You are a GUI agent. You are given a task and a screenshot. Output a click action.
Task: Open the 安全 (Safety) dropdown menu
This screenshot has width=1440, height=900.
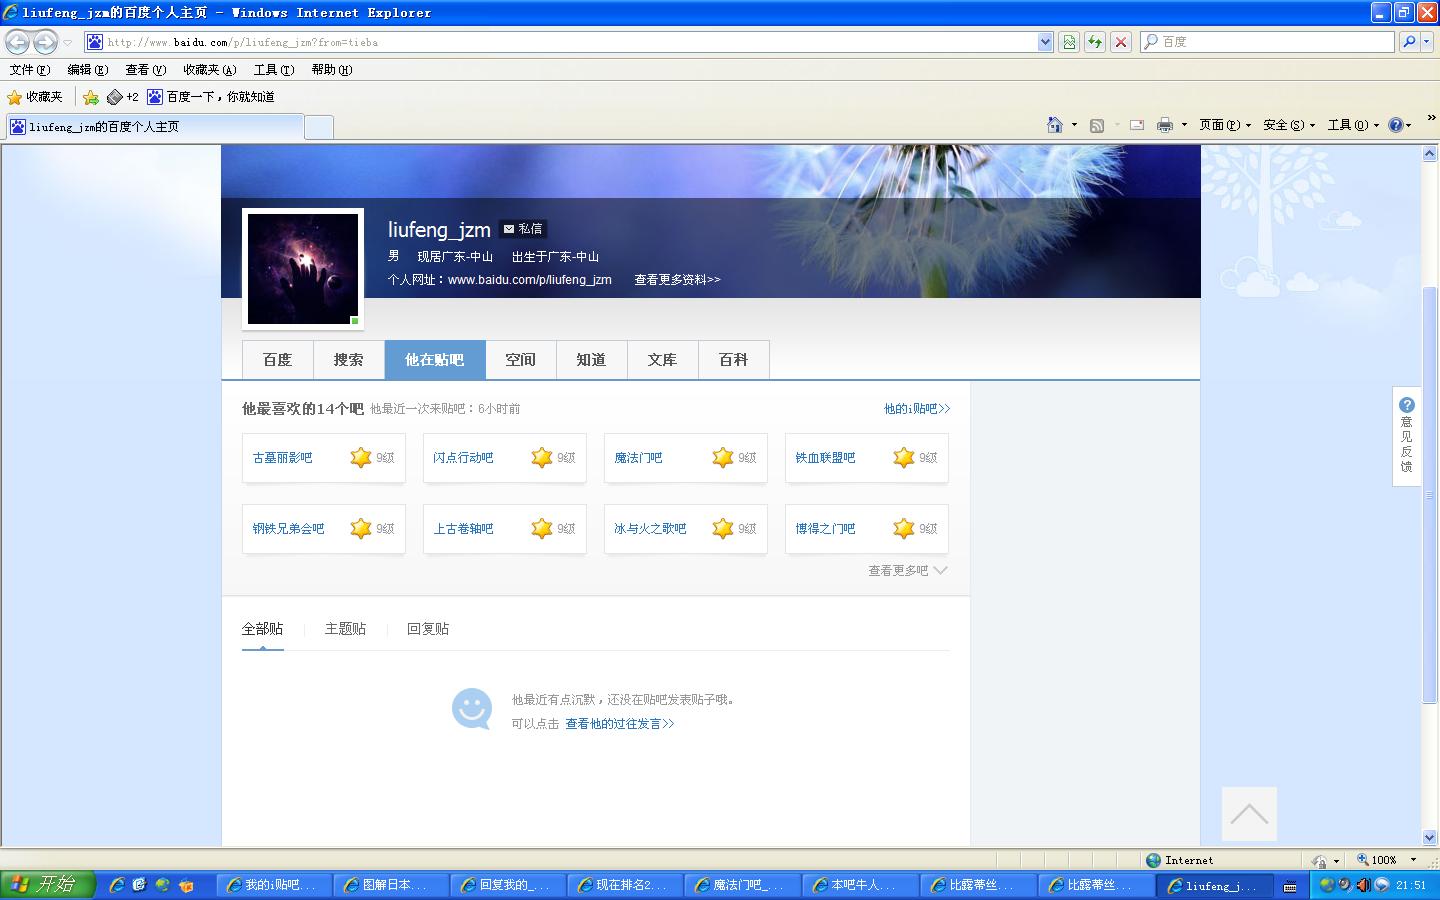[x=1289, y=125]
